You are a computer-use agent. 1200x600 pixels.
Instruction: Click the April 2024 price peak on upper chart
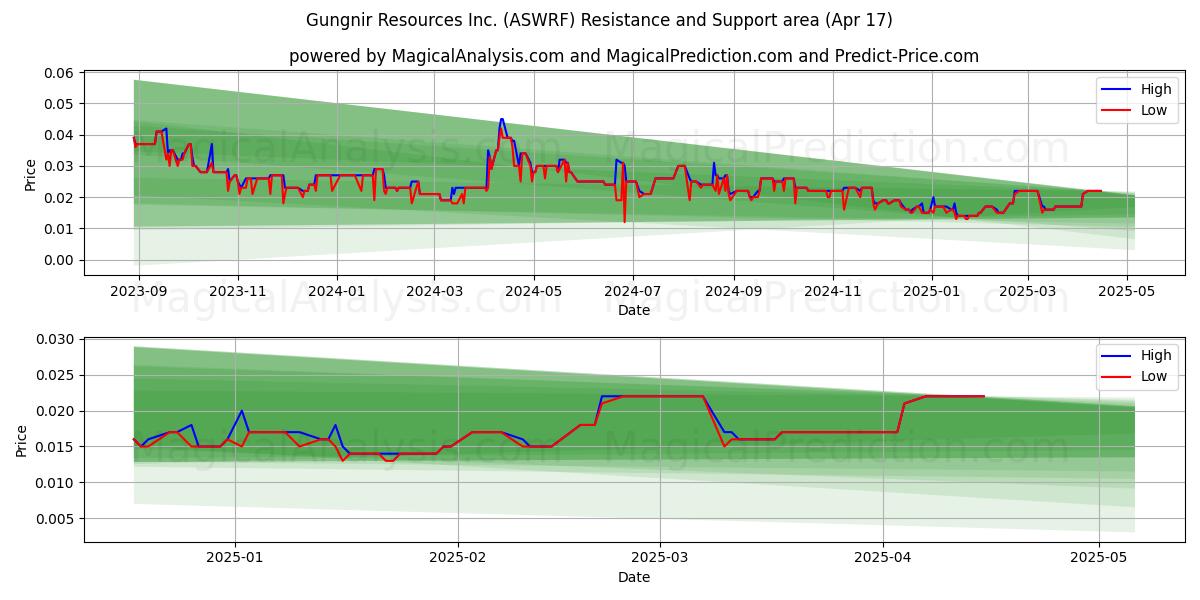click(x=501, y=120)
